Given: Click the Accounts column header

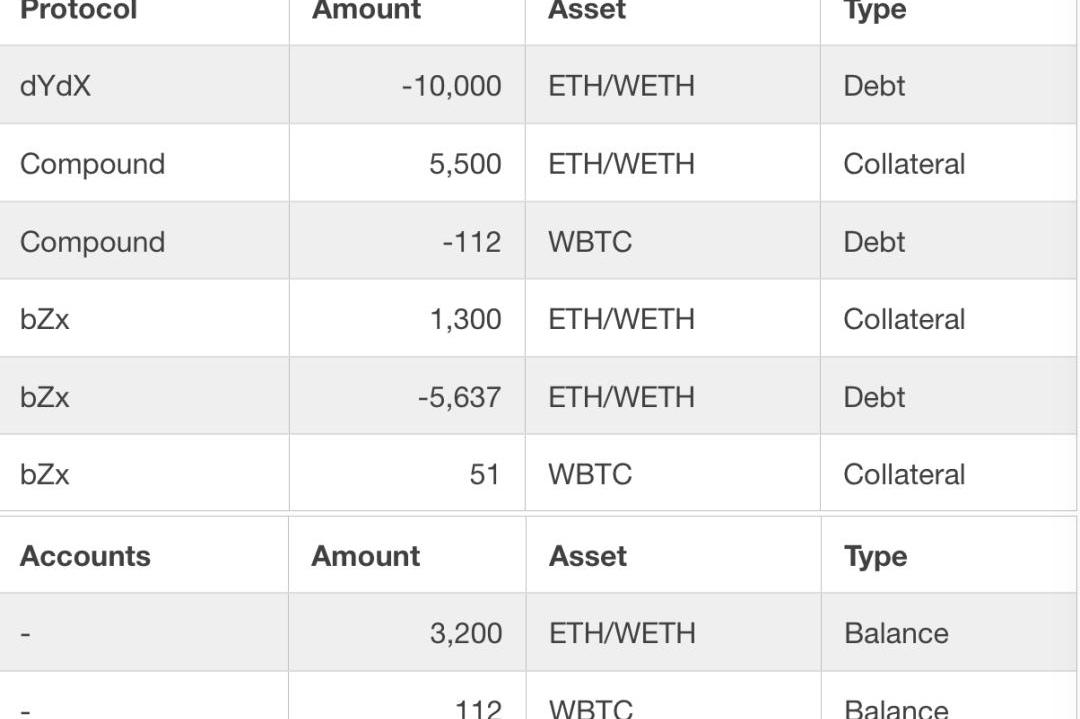Looking at the screenshot, I should click(85, 556).
